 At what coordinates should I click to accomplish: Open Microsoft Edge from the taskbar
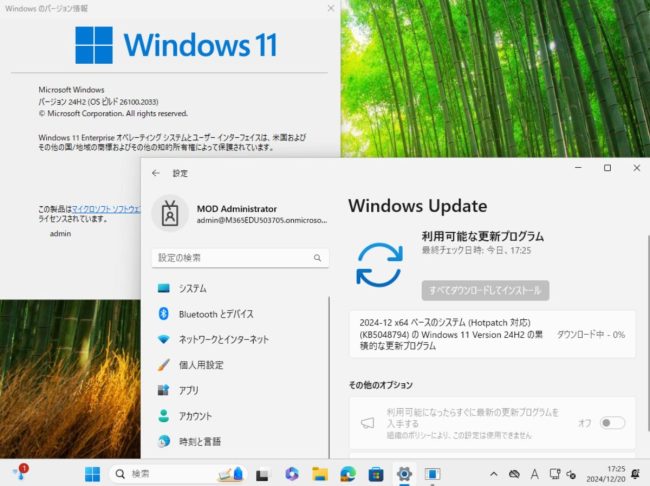[x=347, y=473]
